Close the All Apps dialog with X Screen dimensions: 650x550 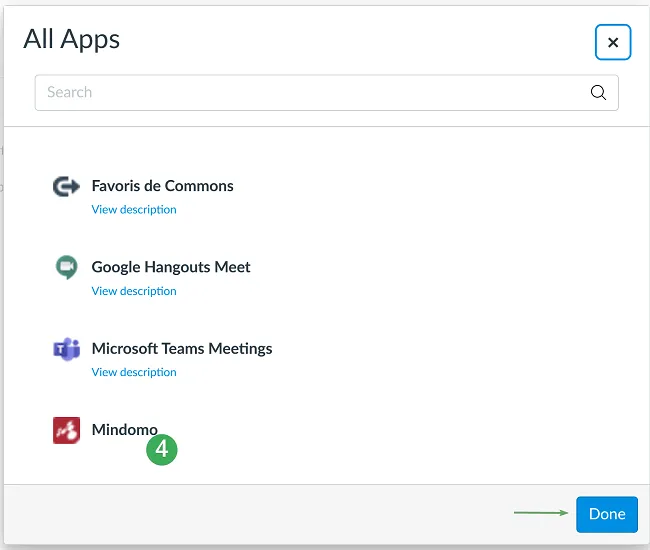613,42
